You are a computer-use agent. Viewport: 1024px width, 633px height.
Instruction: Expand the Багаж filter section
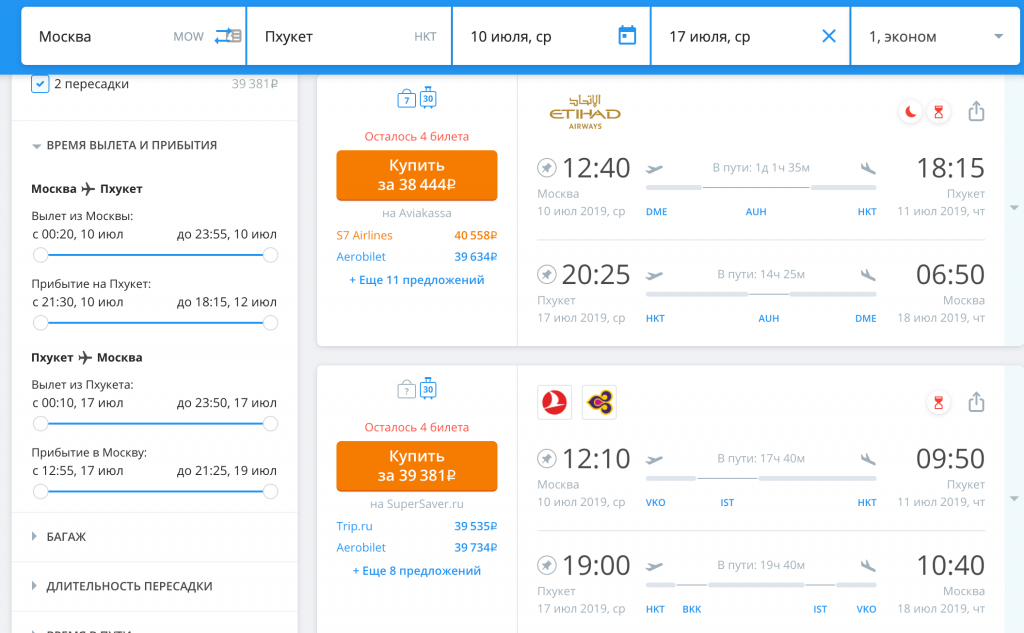click(x=66, y=536)
